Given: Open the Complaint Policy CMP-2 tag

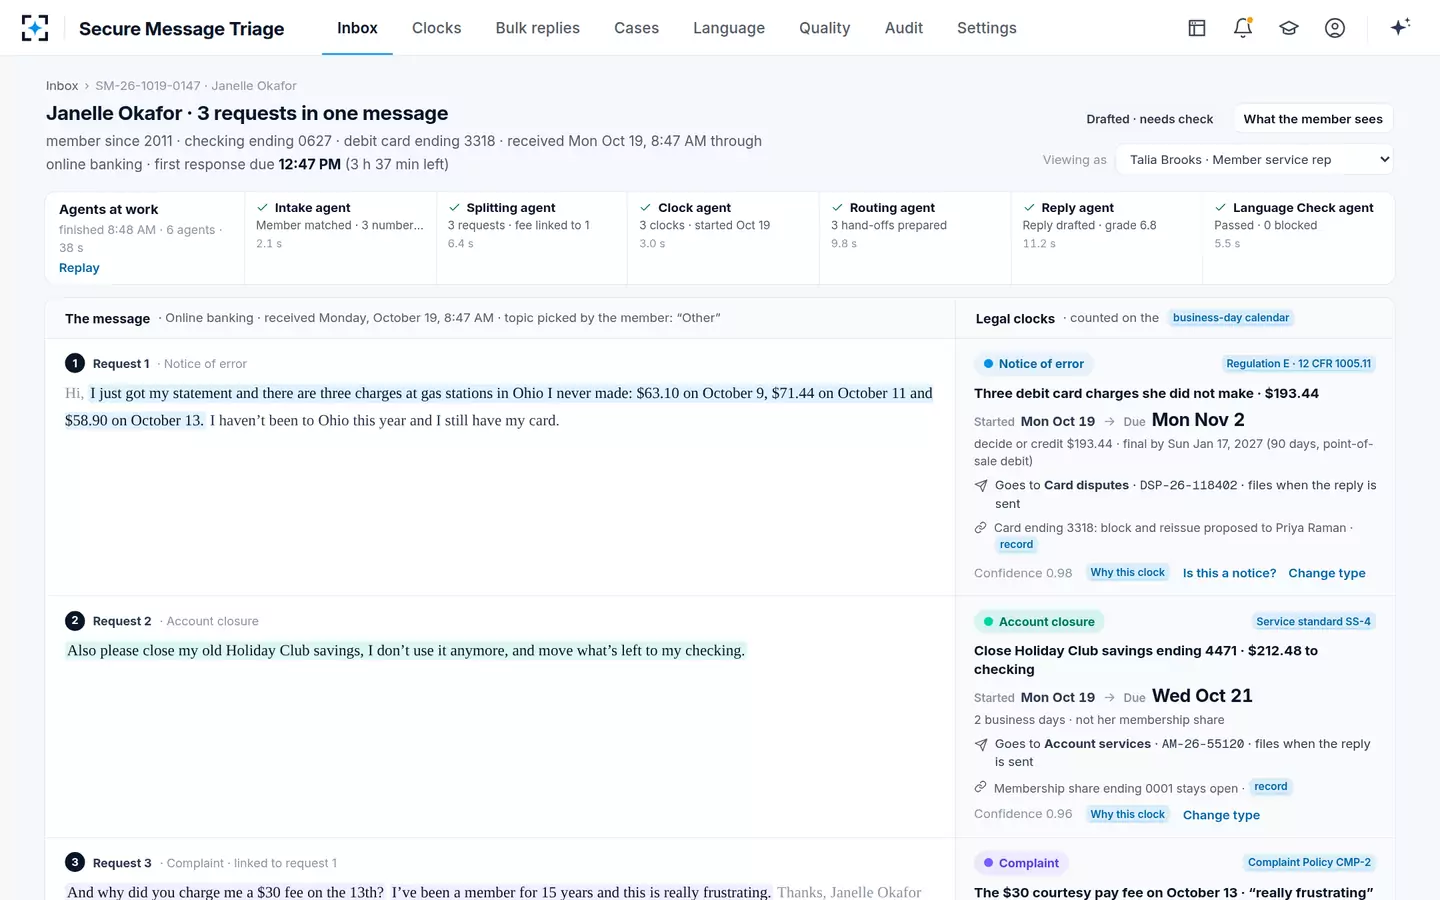Looking at the screenshot, I should pyautogui.click(x=1309, y=862).
